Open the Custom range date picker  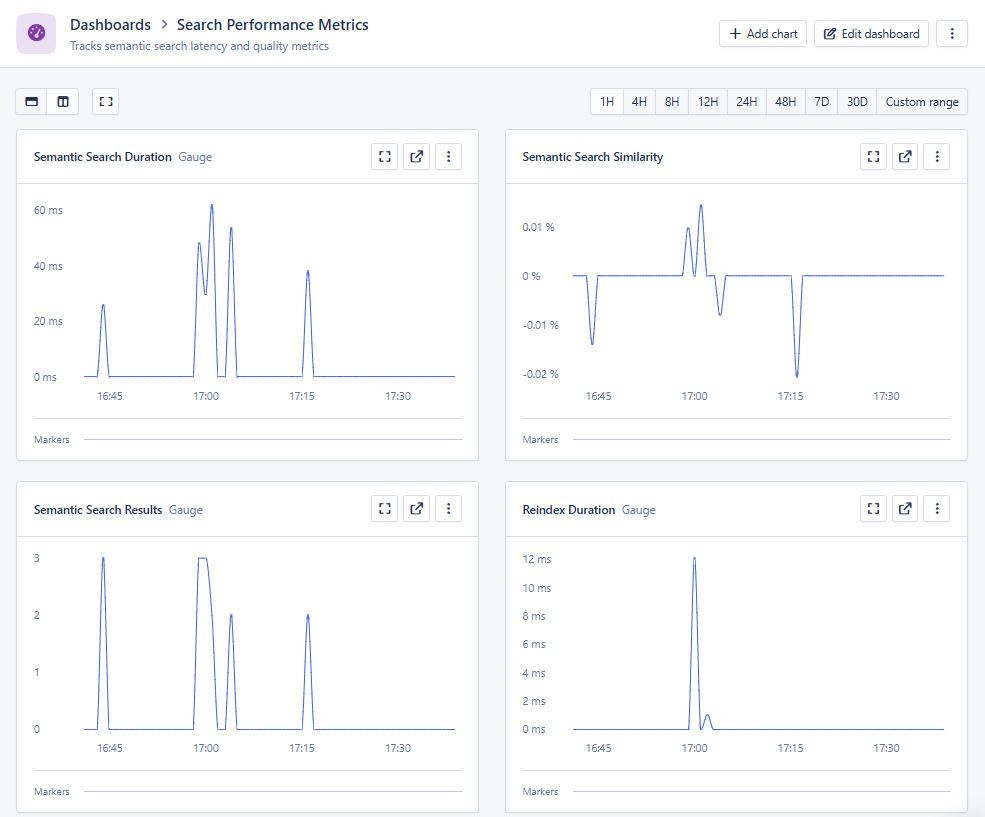pos(921,101)
